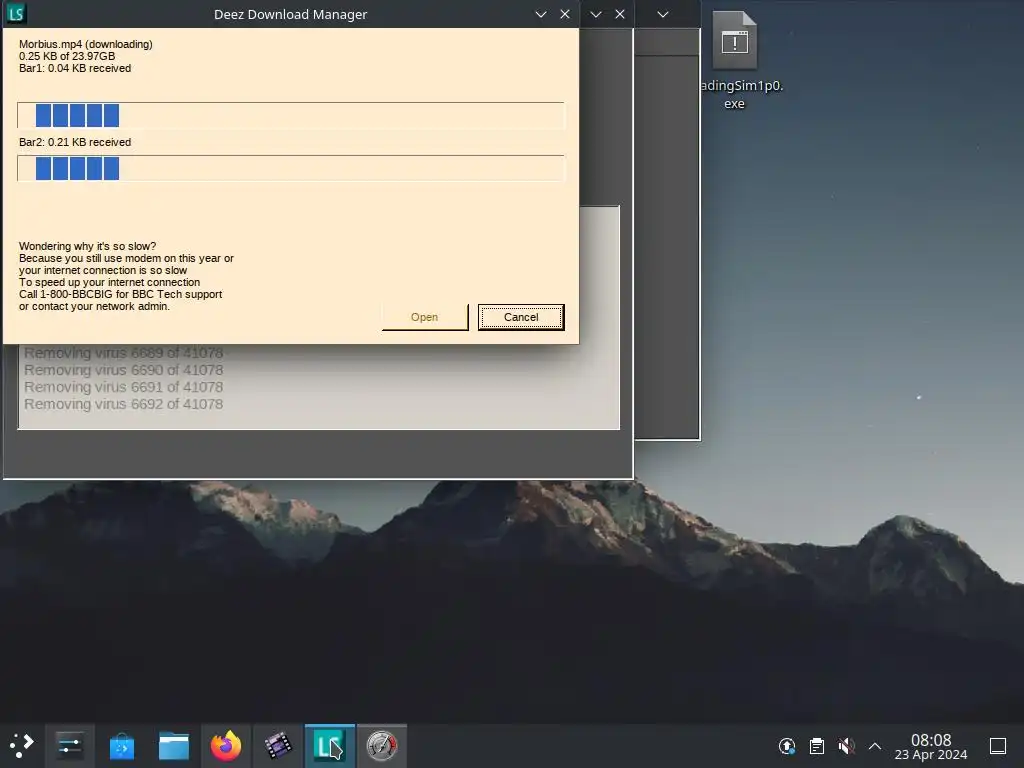Screen dimensions: 1024x768
Task: Click the LS app icon in title bar
Action: [16, 13]
